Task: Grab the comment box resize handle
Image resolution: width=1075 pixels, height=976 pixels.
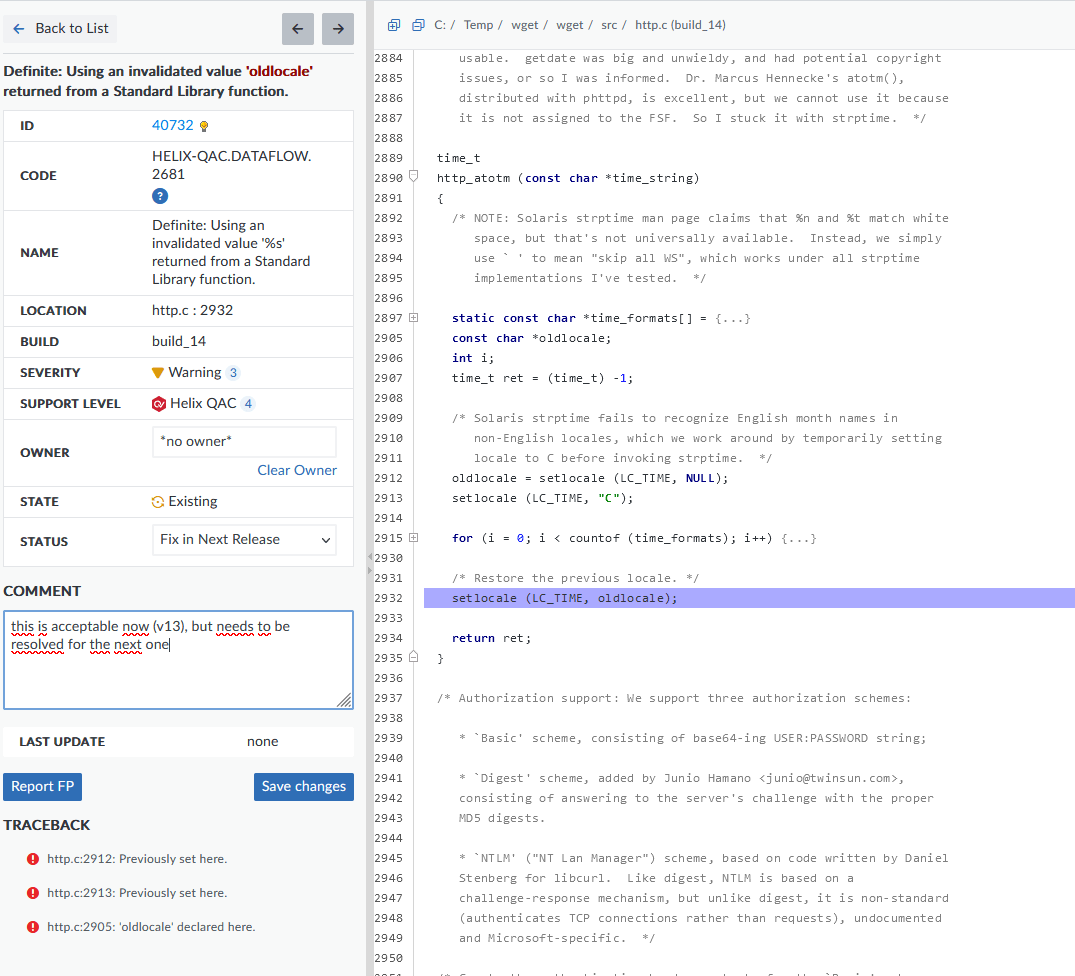Action: (345, 700)
